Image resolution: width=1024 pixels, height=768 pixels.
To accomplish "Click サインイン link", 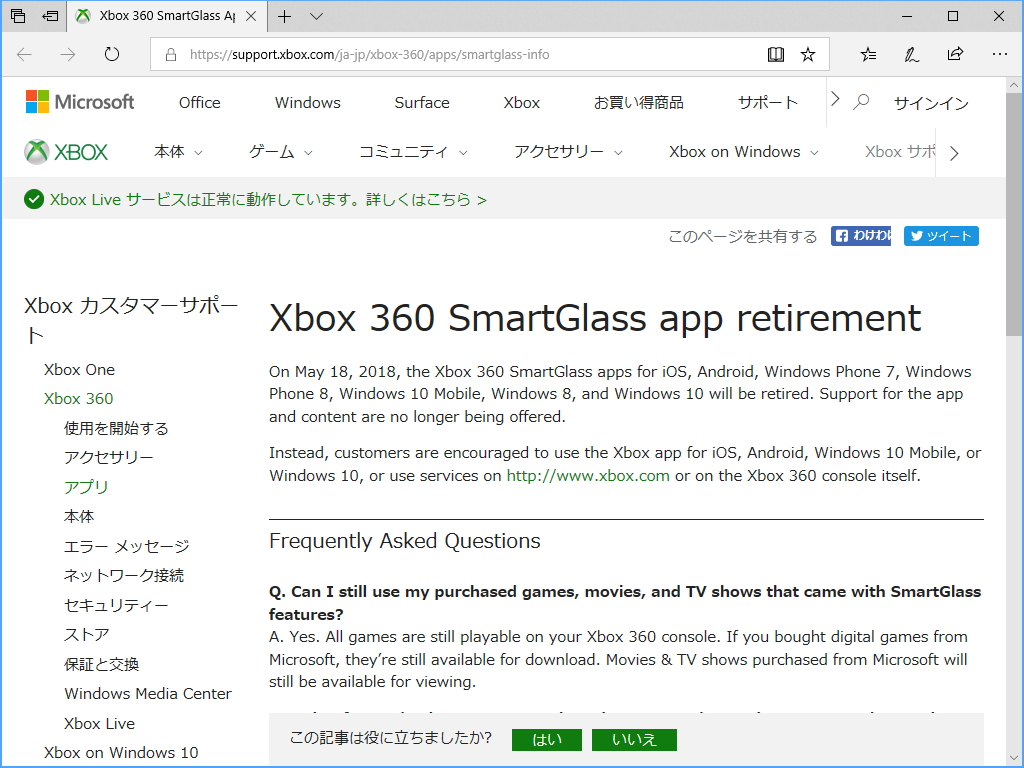I will click(x=931, y=103).
